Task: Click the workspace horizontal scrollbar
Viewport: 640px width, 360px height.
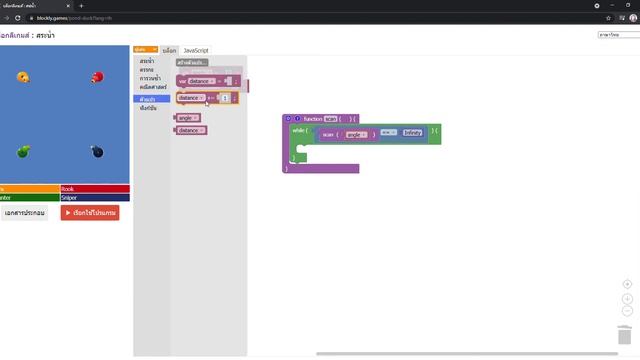Action: (467, 353)
